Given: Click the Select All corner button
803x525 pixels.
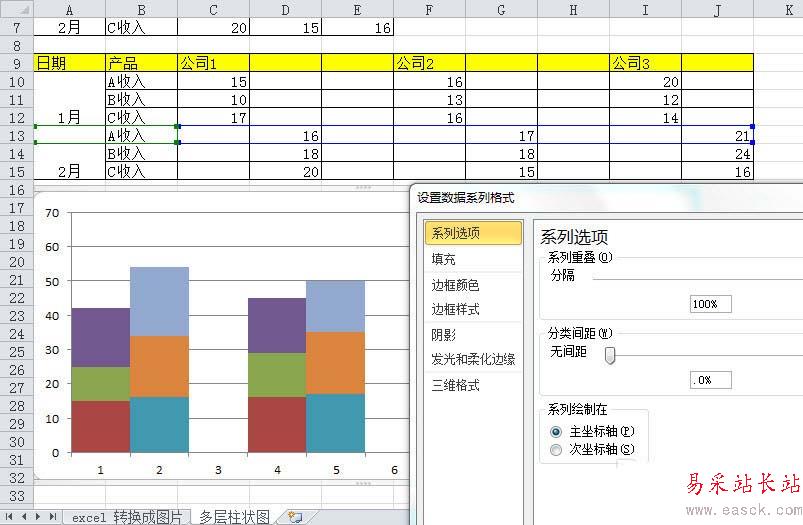Looking at the screenshot, I should click(x=16, y=9).
